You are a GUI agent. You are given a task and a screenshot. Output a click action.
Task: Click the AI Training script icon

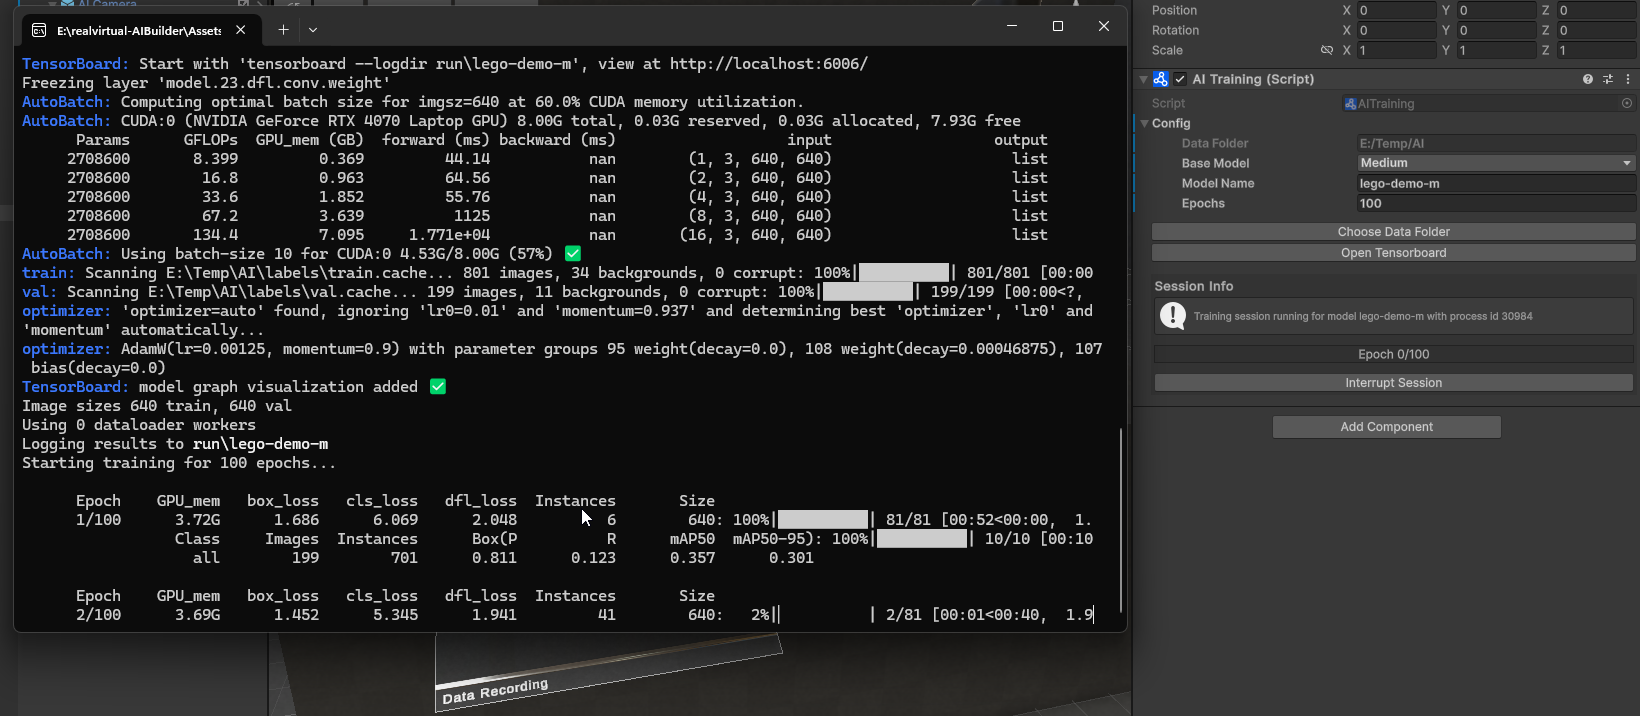click(x=1161, y=79)
